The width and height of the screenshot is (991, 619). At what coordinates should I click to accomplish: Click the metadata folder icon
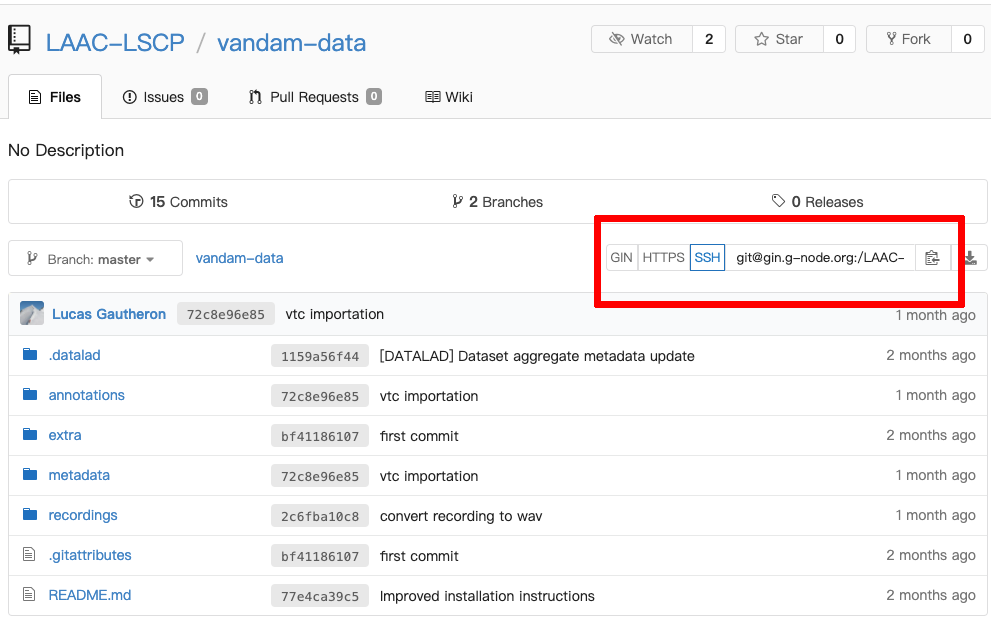[30, 474]
